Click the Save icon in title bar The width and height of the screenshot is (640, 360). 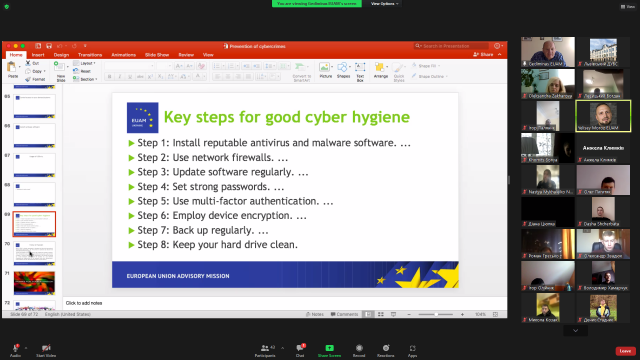49,46
